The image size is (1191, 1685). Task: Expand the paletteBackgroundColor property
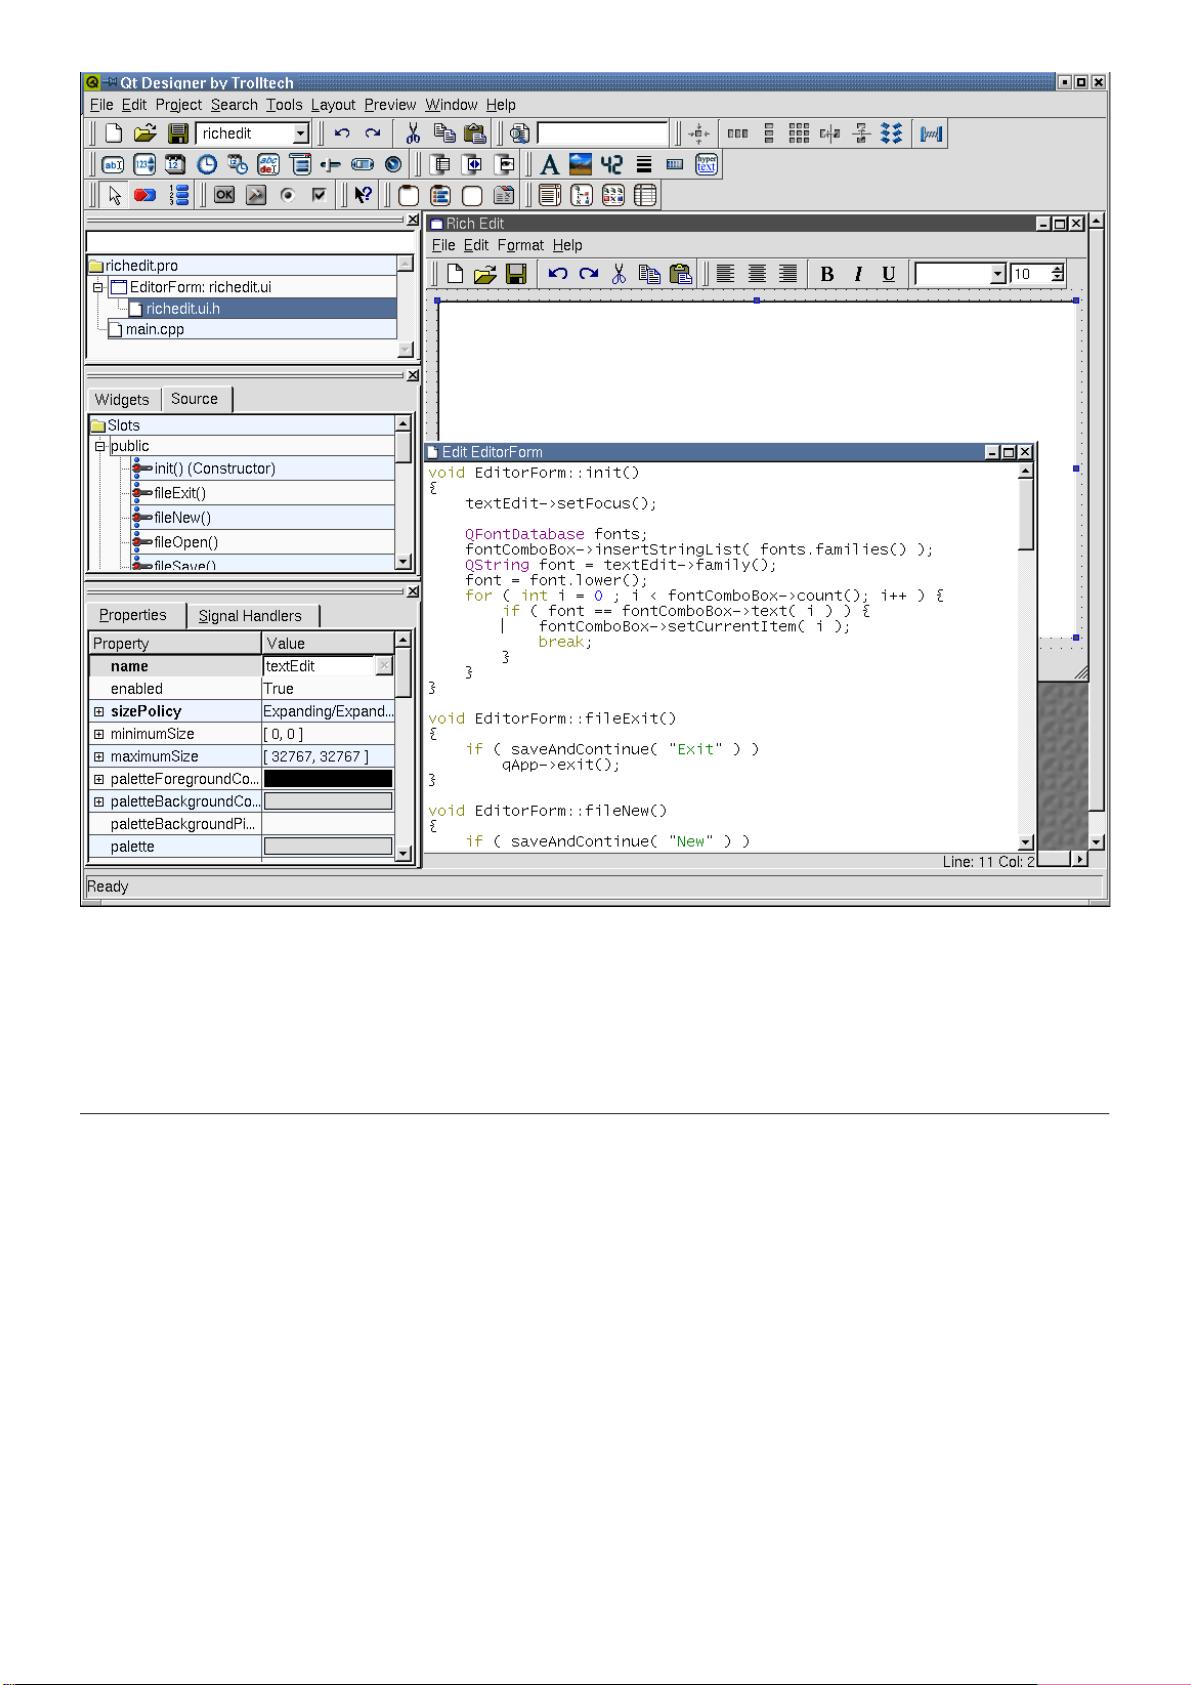(99, 802)
